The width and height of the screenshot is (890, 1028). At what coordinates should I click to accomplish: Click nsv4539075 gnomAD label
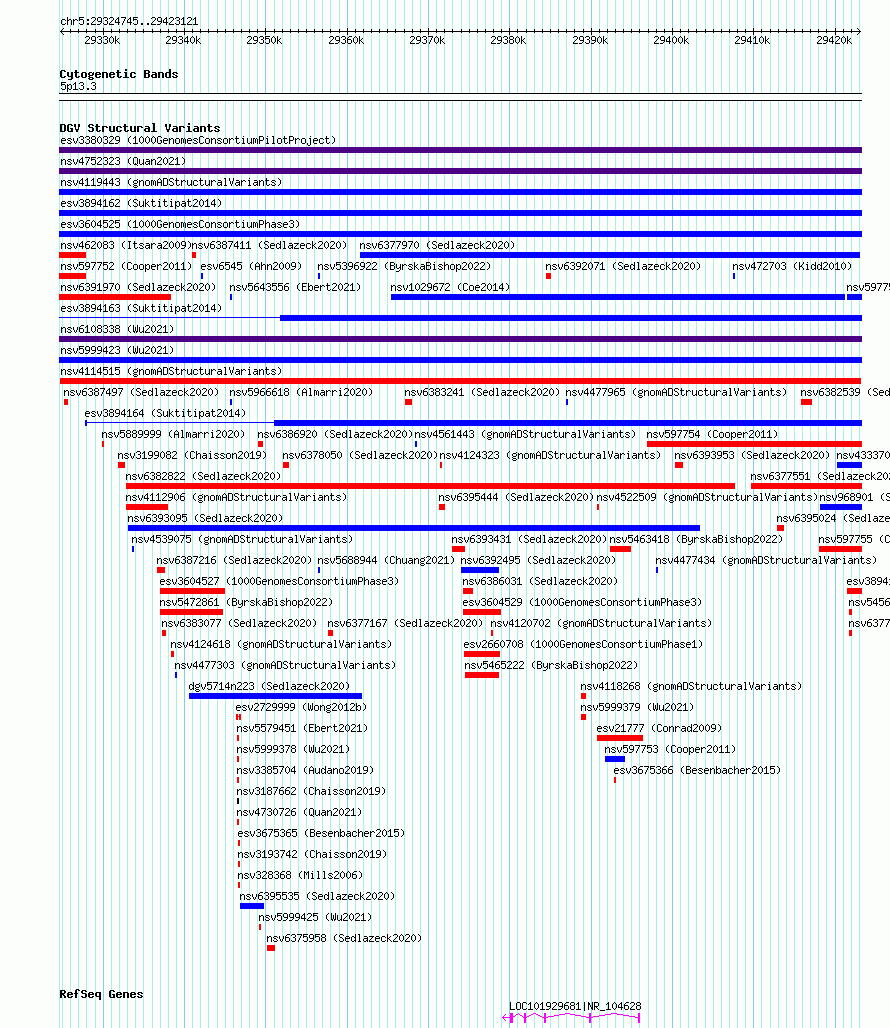(242, 539)
